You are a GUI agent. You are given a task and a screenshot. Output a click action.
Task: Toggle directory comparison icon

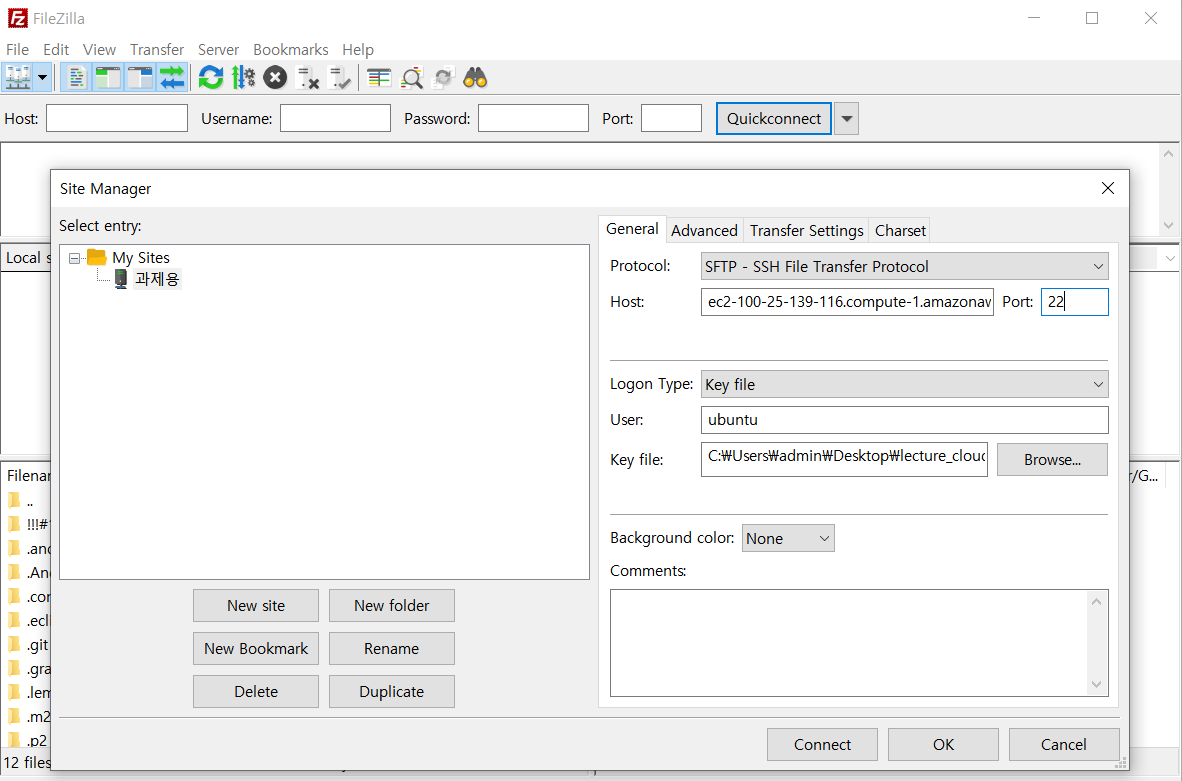coord(412,78)
